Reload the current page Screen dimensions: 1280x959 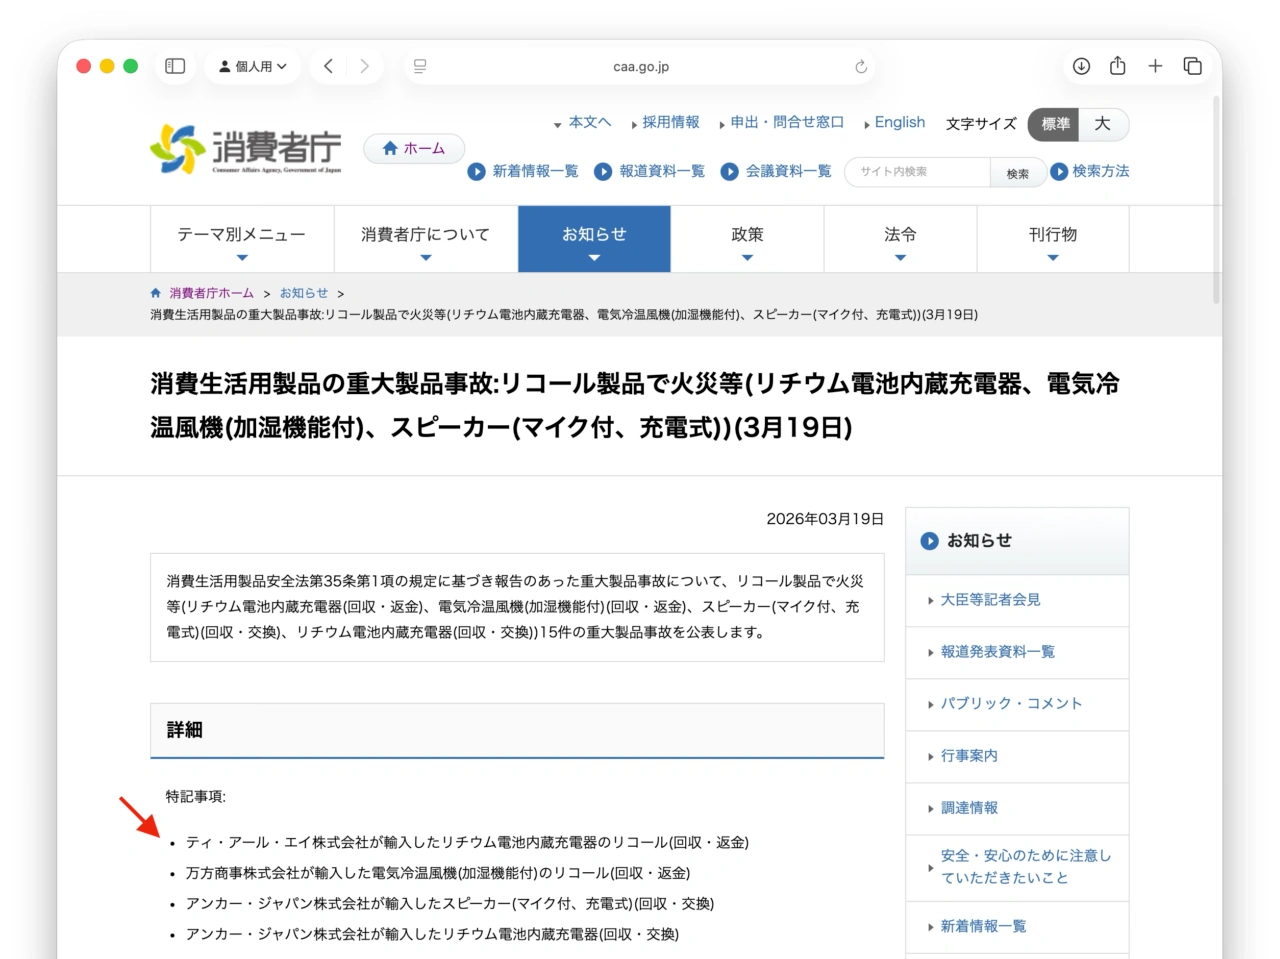861,66
